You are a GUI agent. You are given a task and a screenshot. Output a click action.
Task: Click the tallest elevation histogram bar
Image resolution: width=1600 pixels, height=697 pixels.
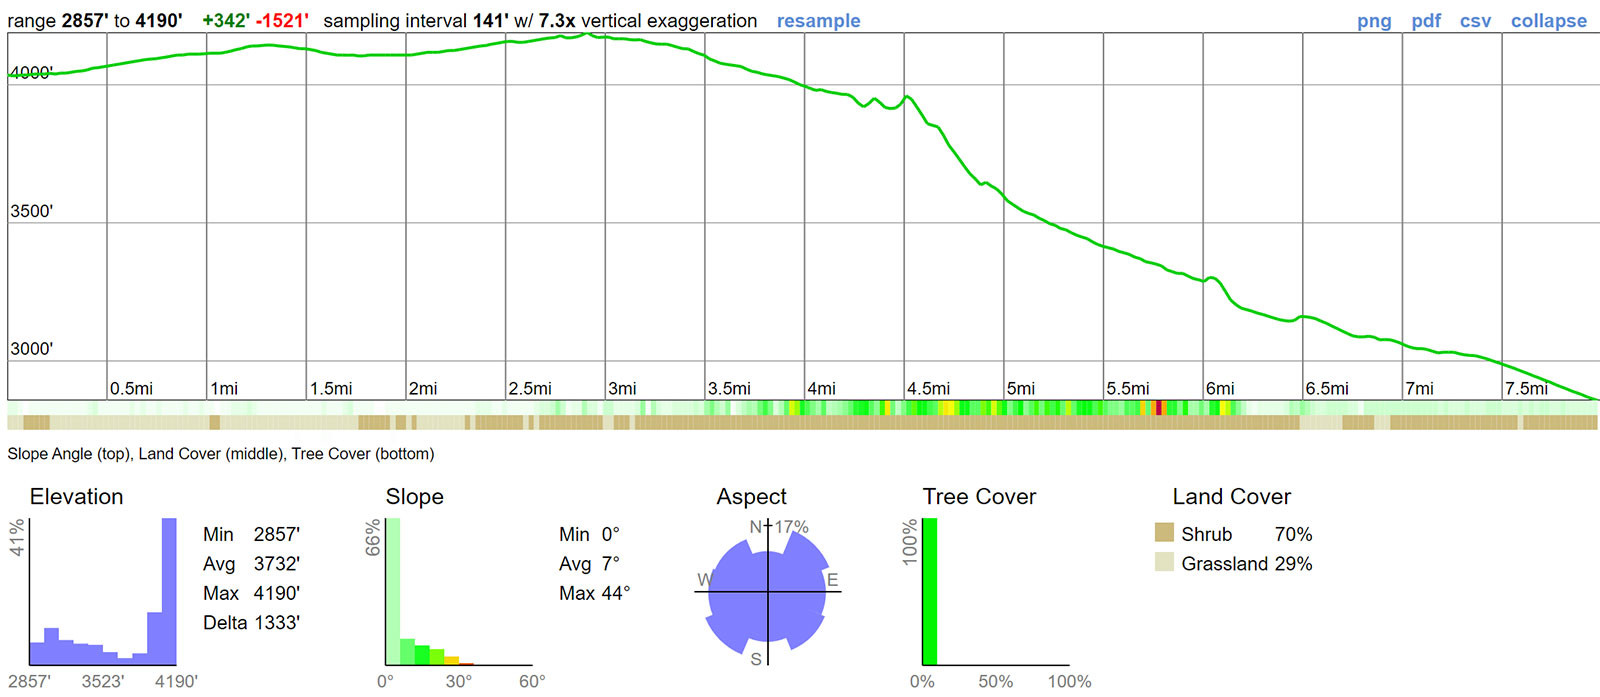coord(169,591)
